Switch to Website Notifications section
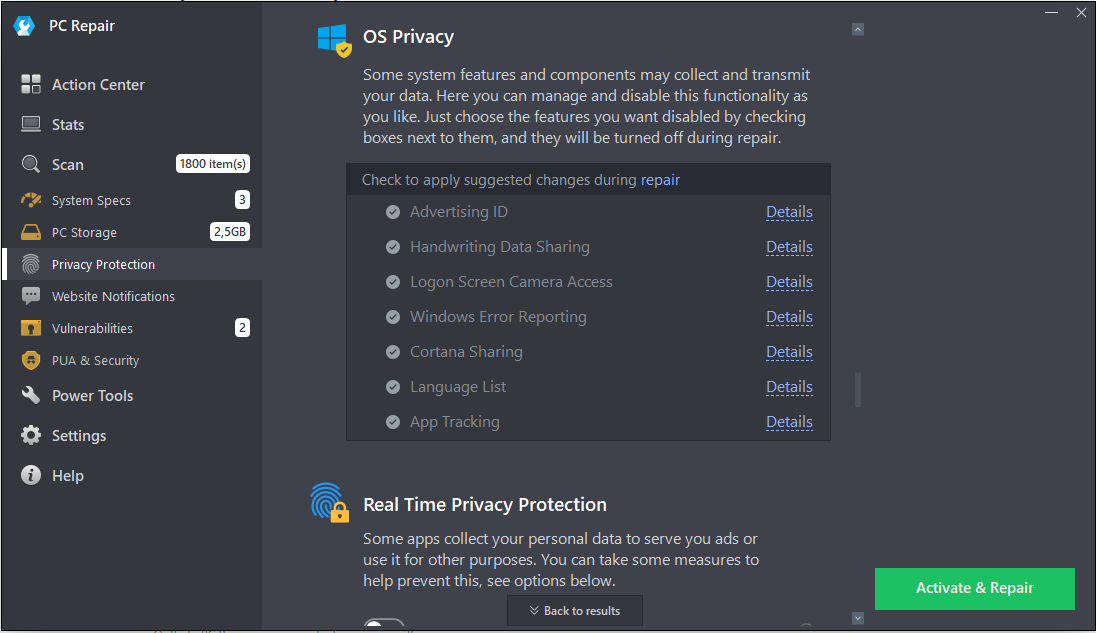 (x=113, y=296)
